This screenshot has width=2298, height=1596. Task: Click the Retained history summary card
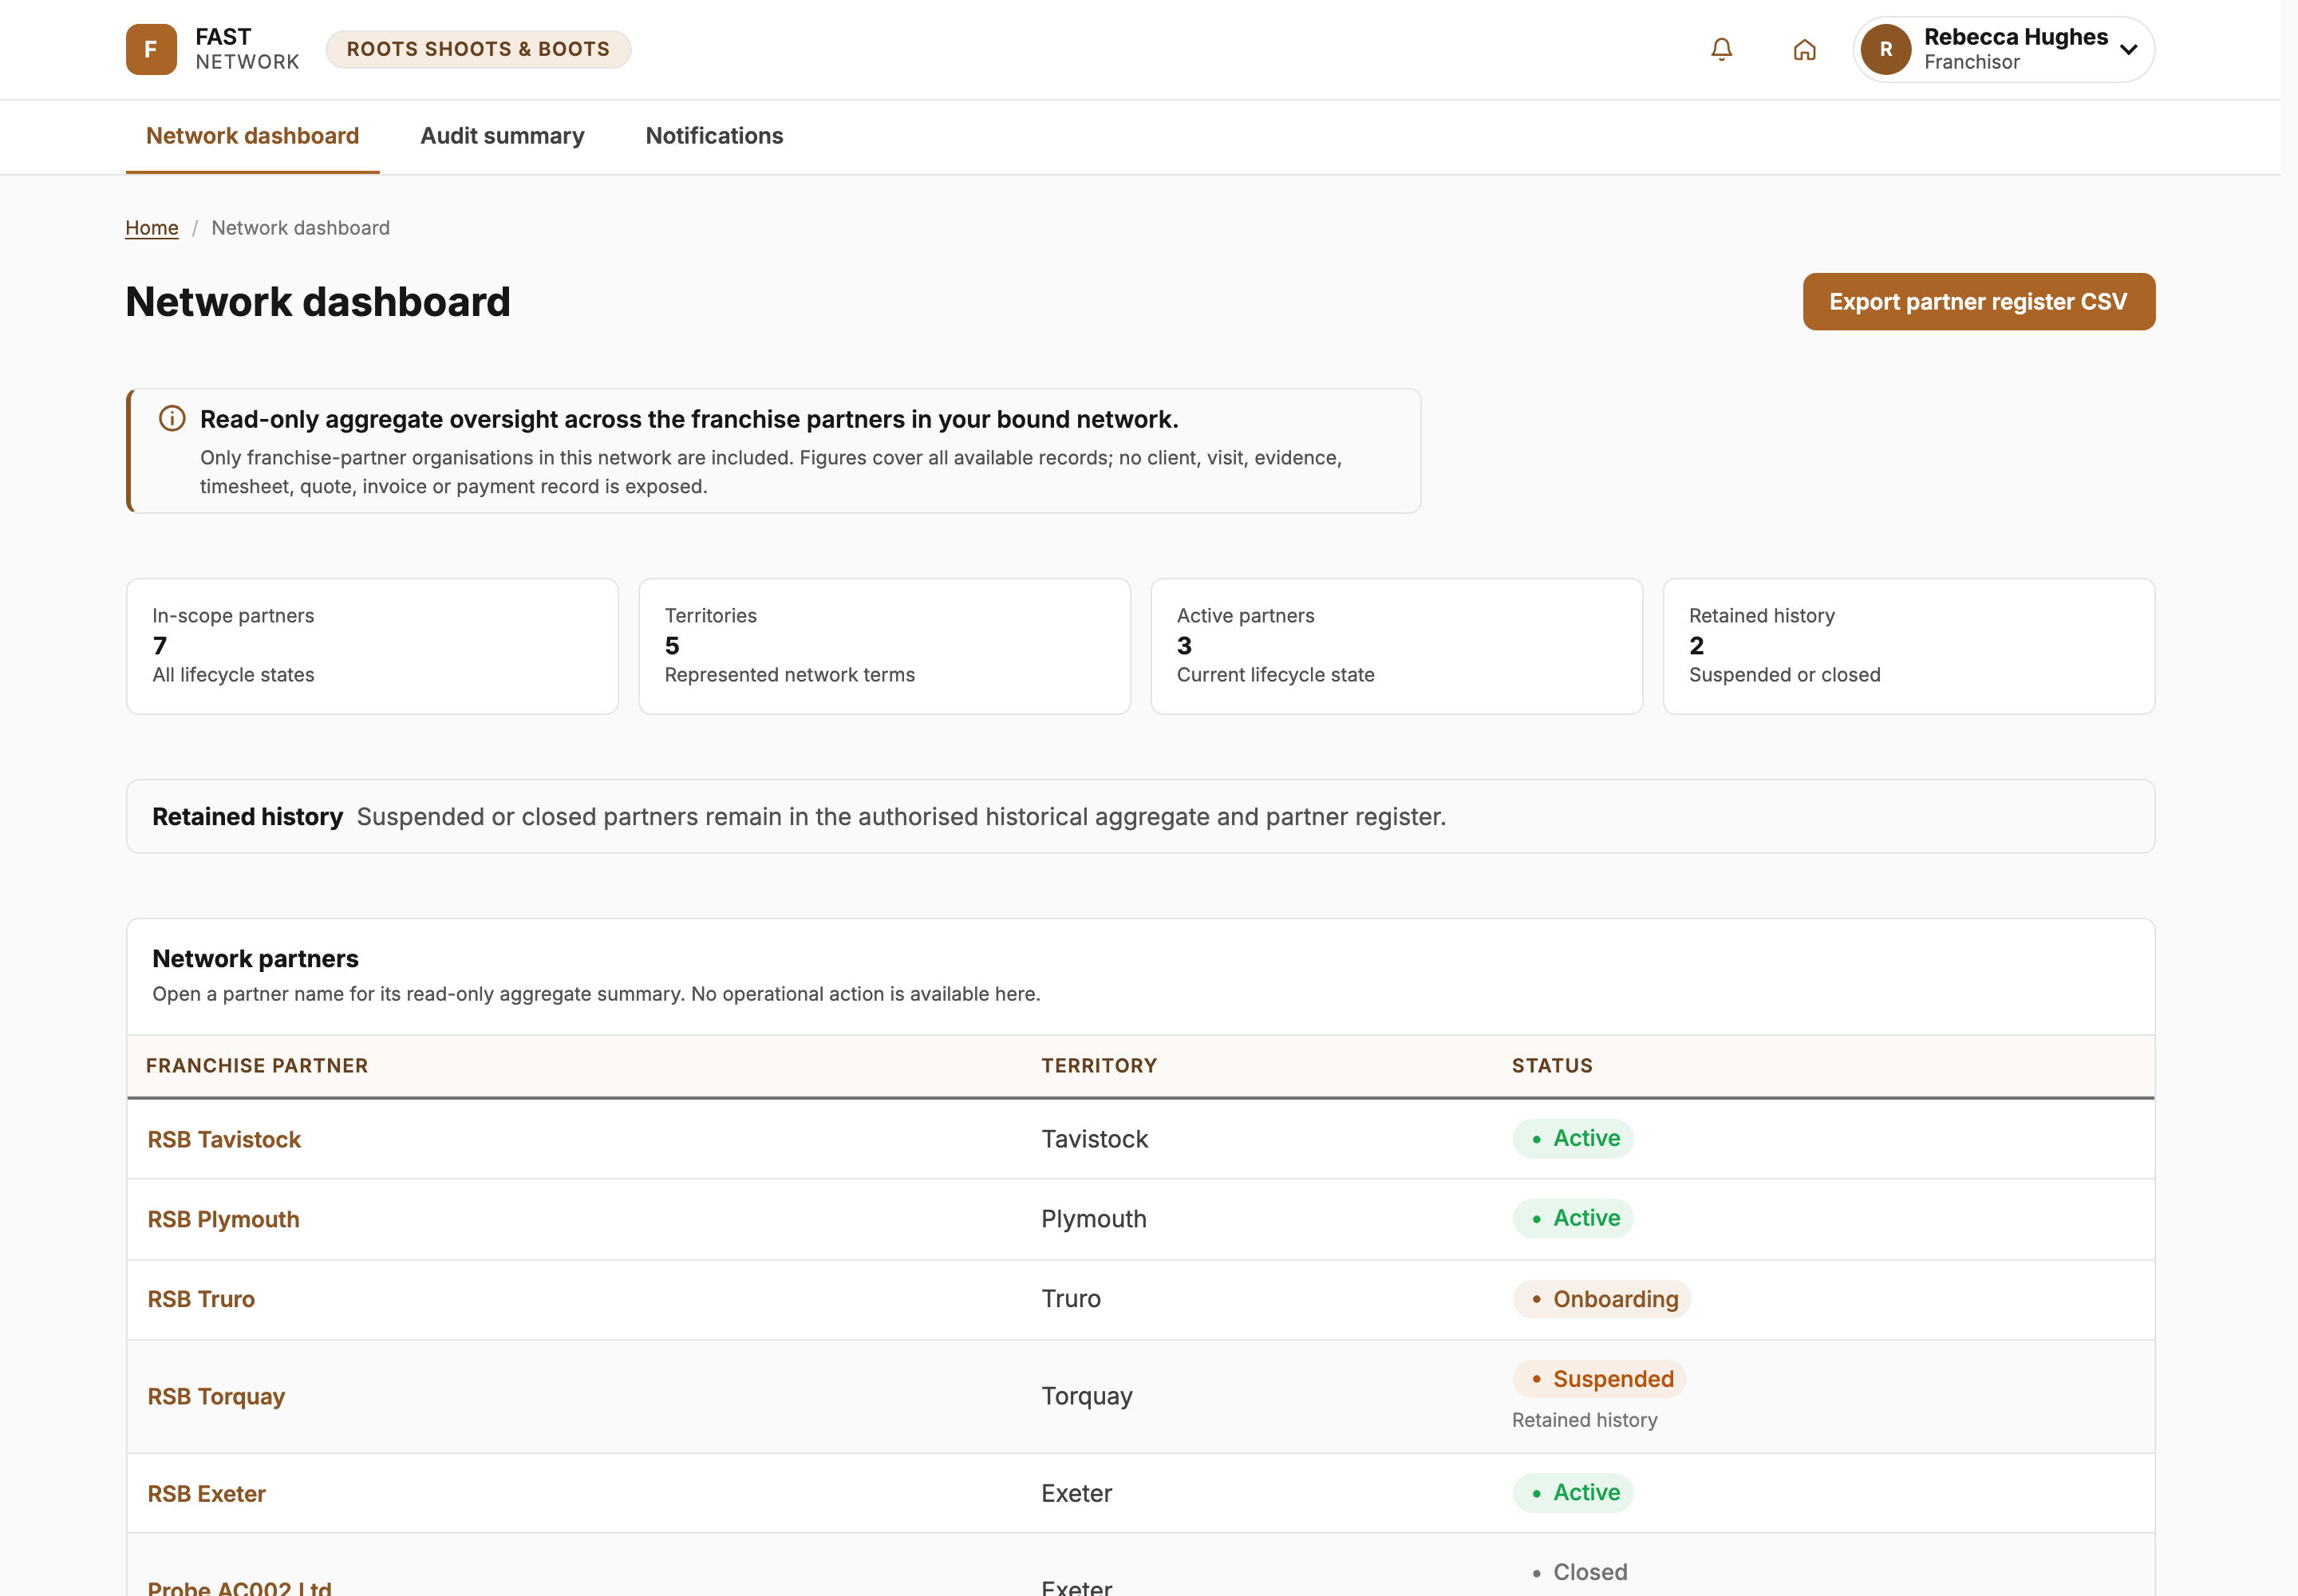(1908, 646)
